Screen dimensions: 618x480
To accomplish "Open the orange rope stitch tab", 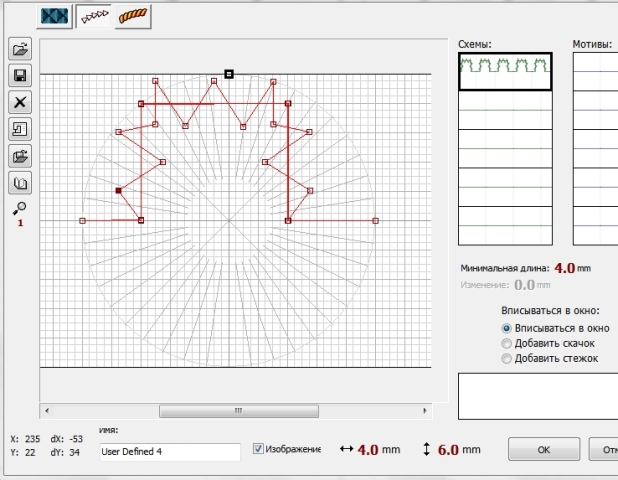I will (x=133, y=17).
